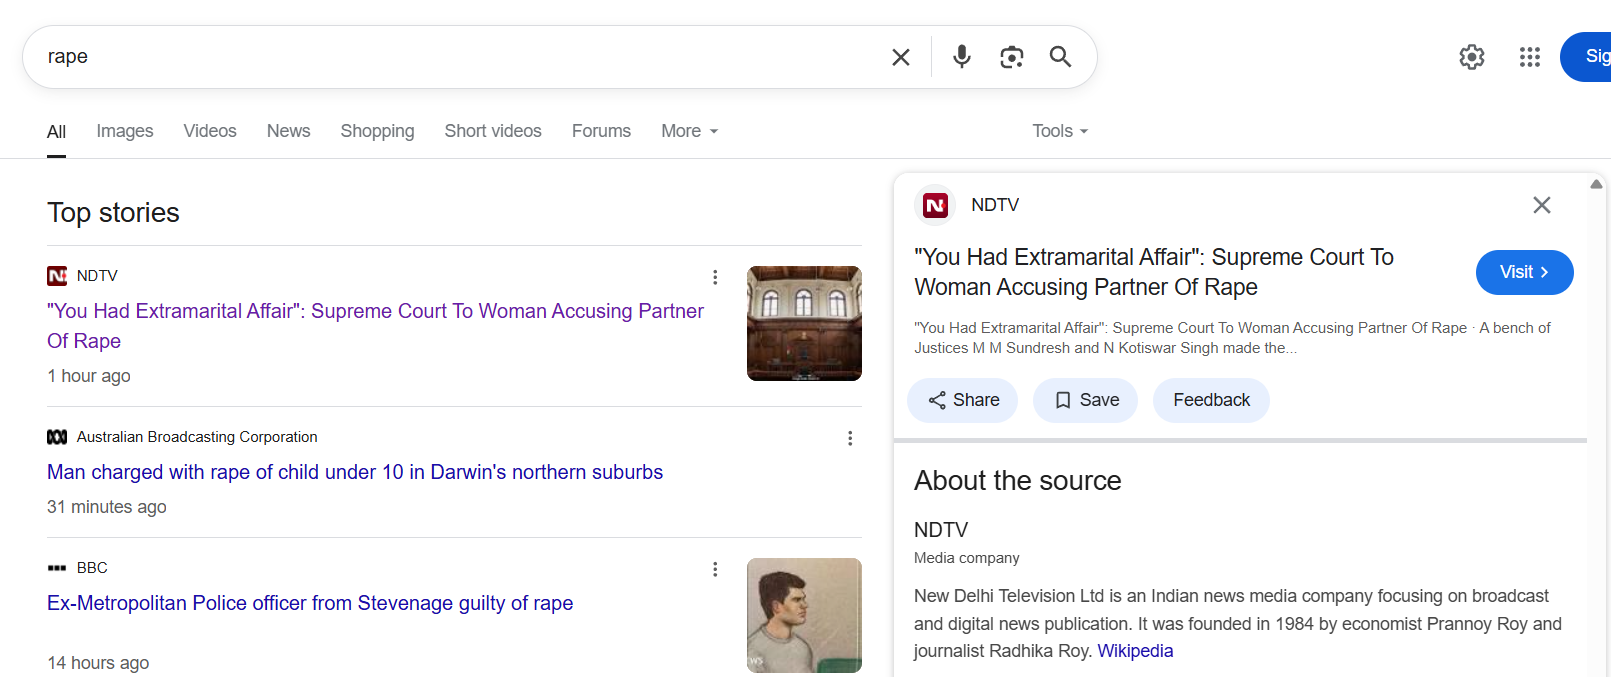Switch to the Videos tab
Screen dimensions: 1611x677
(x=210, y=131)
